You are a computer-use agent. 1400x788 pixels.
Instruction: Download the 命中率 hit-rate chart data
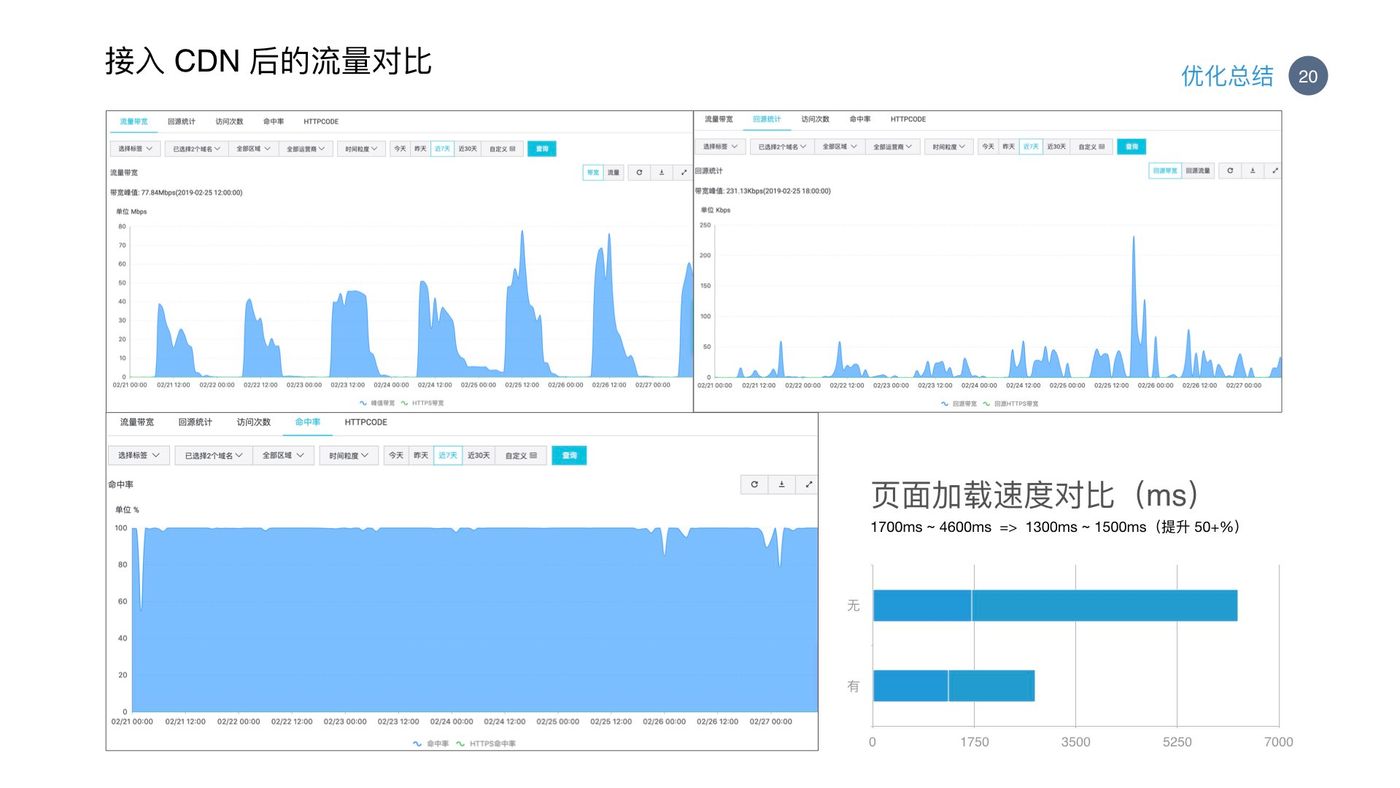pyautogui.click(x=782, y=484)
